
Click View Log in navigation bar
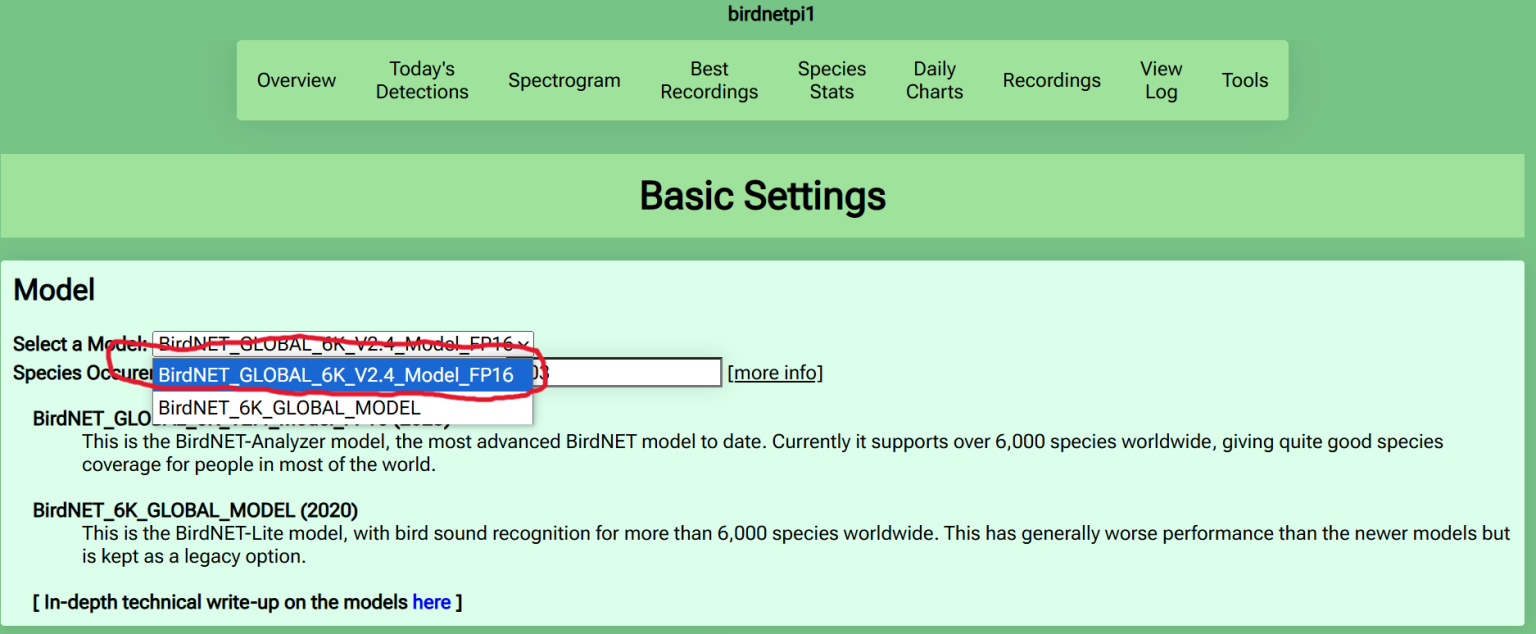1160,80
